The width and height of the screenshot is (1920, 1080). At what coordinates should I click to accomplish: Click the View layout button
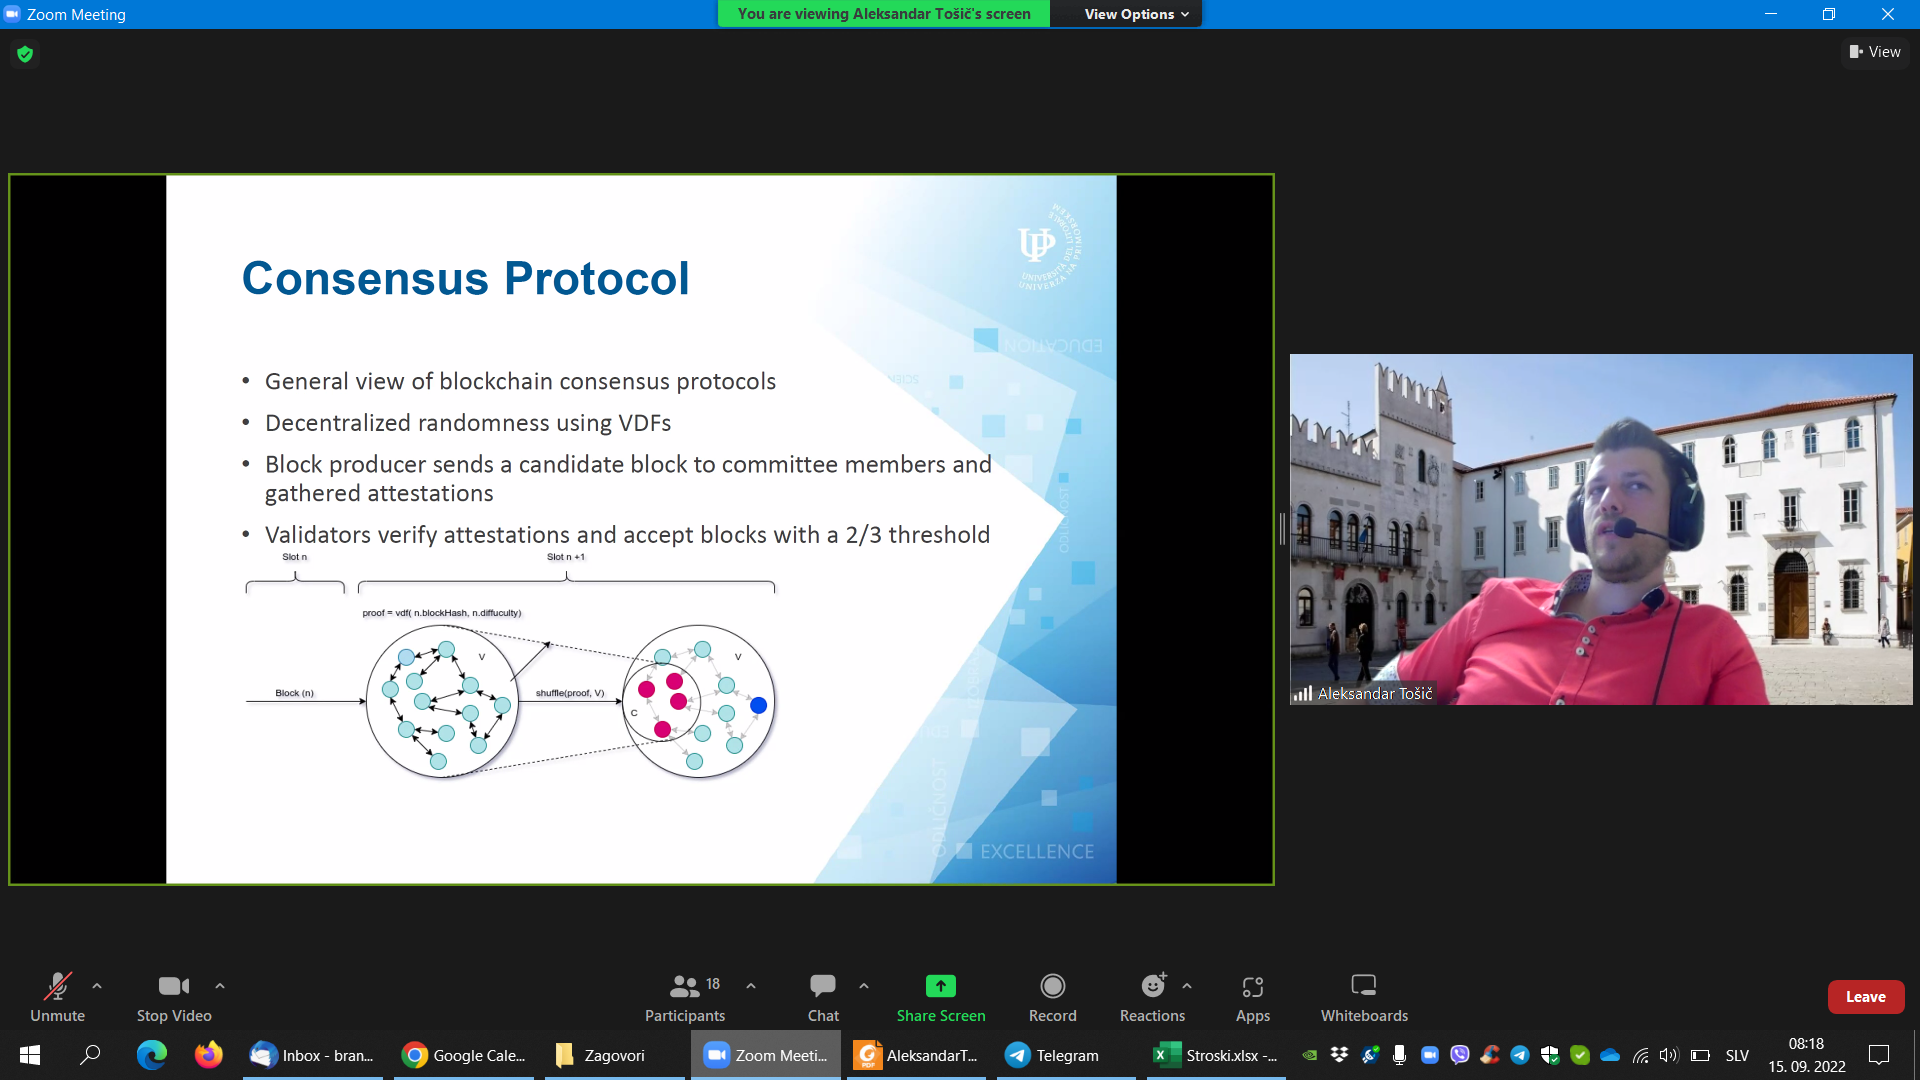point(1875,52)
